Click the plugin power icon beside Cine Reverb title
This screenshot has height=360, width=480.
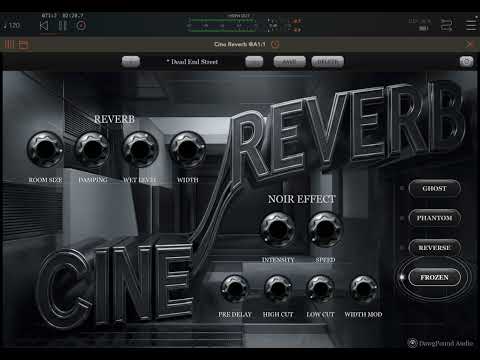(x=275, y=44)
